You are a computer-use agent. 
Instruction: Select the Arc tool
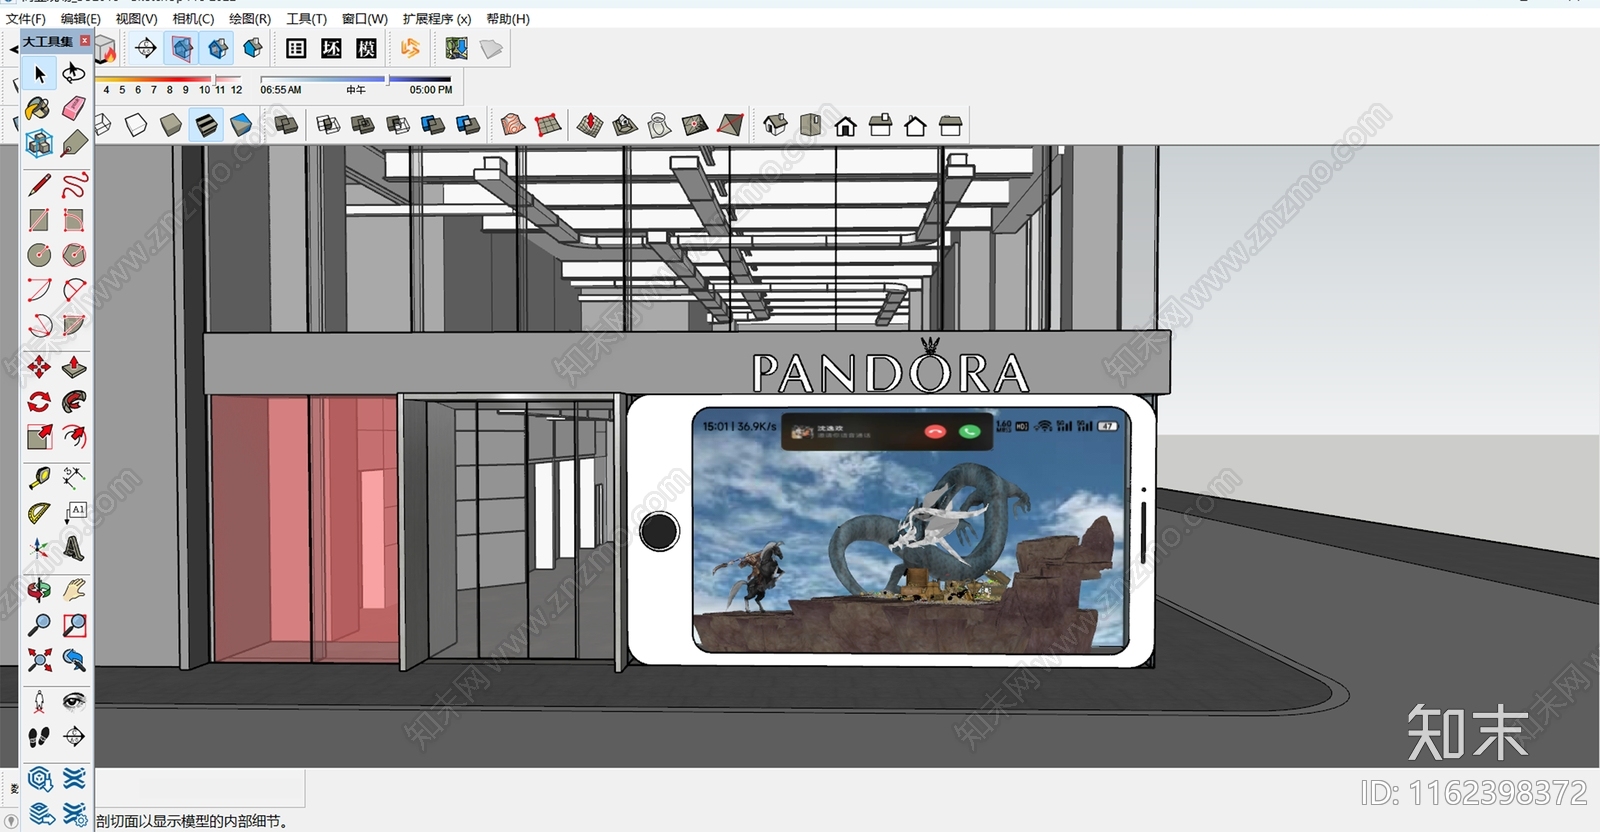click(x=39, y=290)
